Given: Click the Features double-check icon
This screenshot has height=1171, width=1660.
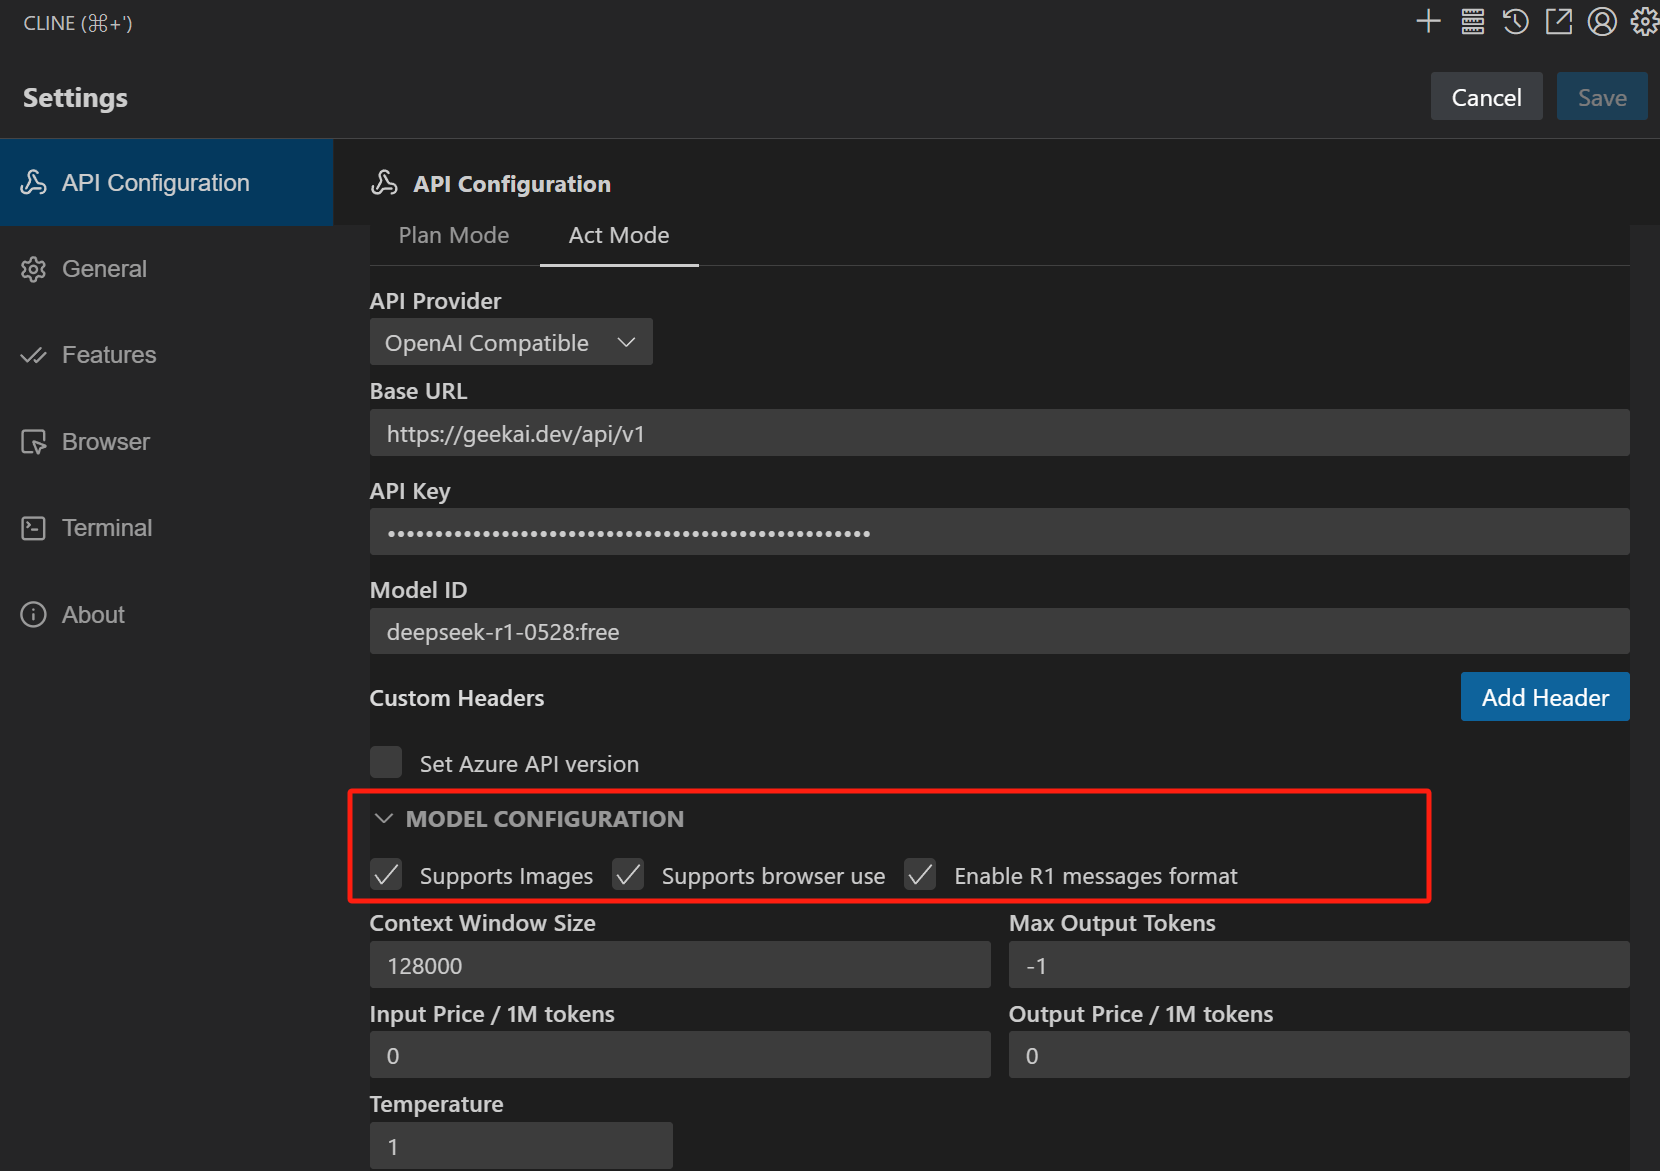Looking at the screenshot, I should pyautogui.click(x=33, y=355).
